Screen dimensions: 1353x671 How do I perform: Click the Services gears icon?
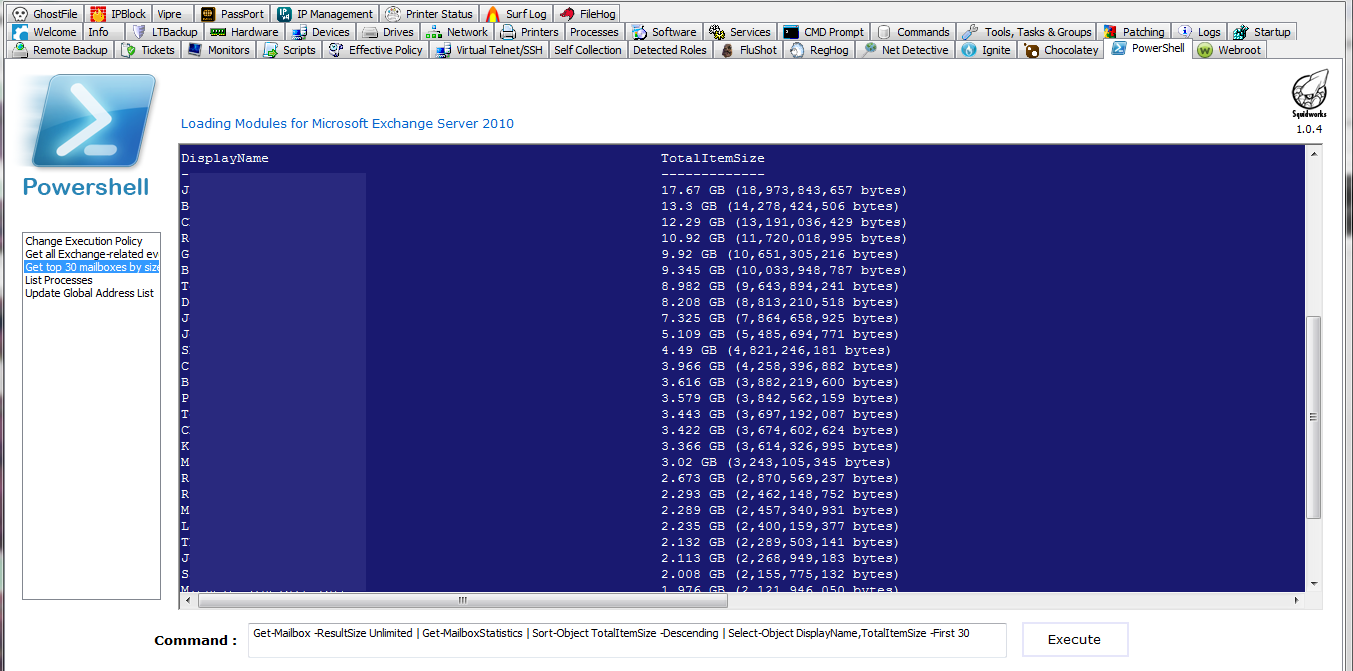point(716,32)
